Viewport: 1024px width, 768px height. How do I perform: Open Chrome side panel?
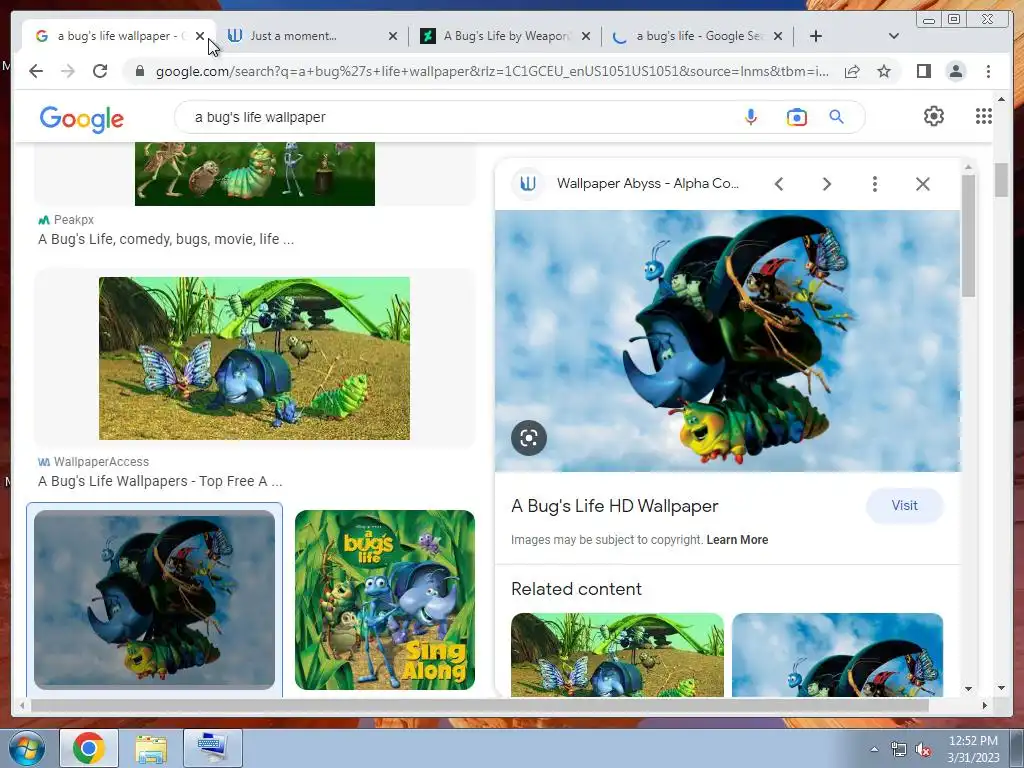coord(923,71)
